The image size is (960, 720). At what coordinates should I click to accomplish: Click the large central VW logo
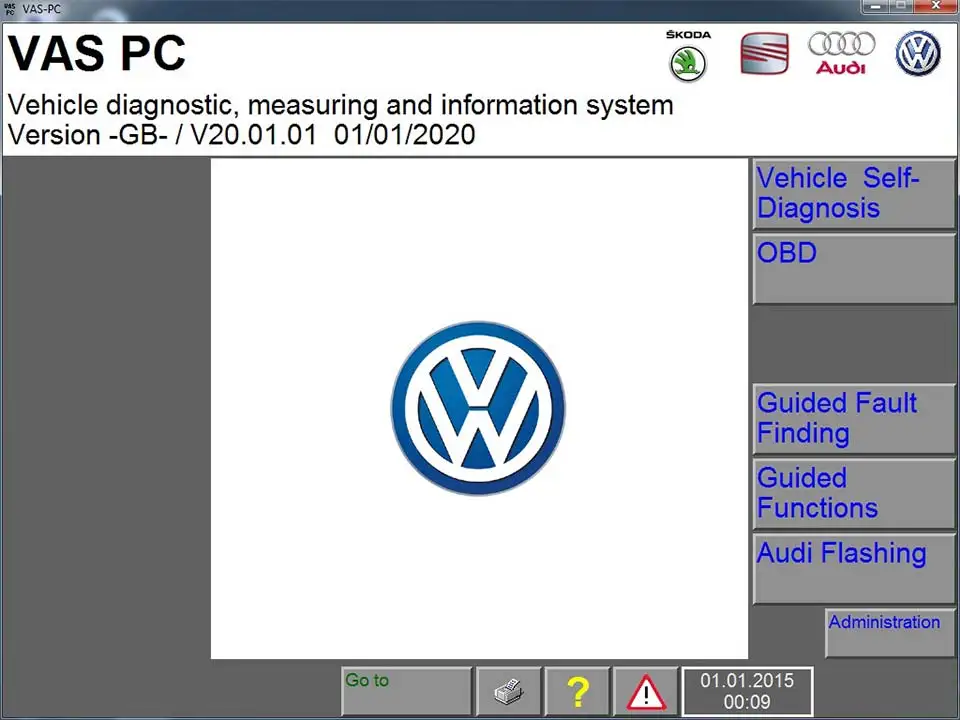pos(477,408)
